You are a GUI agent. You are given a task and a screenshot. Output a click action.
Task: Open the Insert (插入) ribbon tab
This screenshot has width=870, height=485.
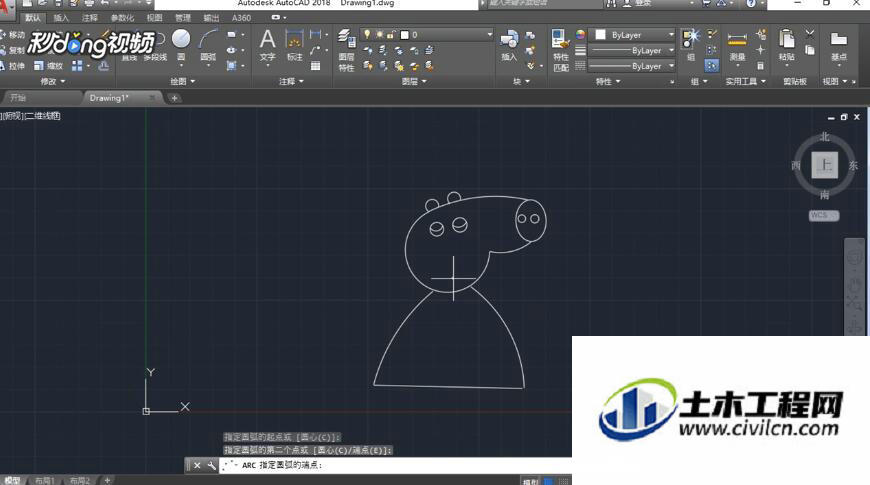tap(61, 18)
